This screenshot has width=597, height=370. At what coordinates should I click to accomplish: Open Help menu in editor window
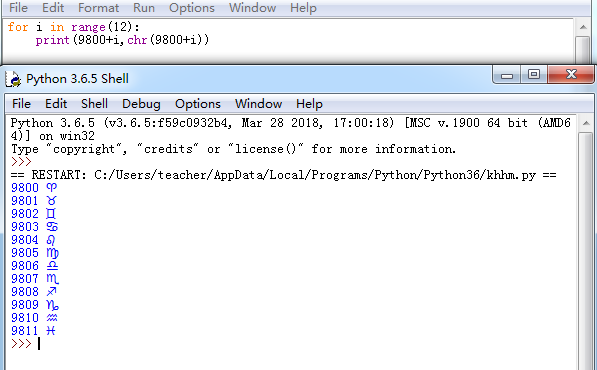coord(303,8)
